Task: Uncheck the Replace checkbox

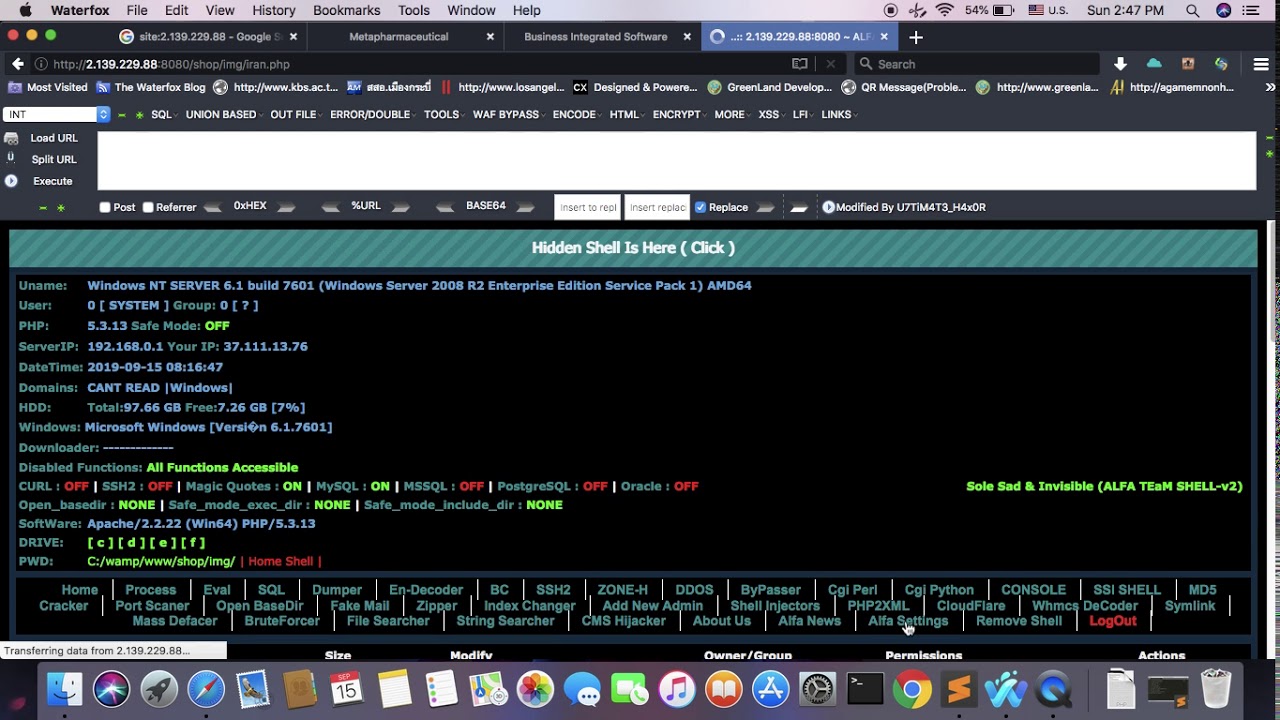Action: pyautogui.click(x=700, y=207)
